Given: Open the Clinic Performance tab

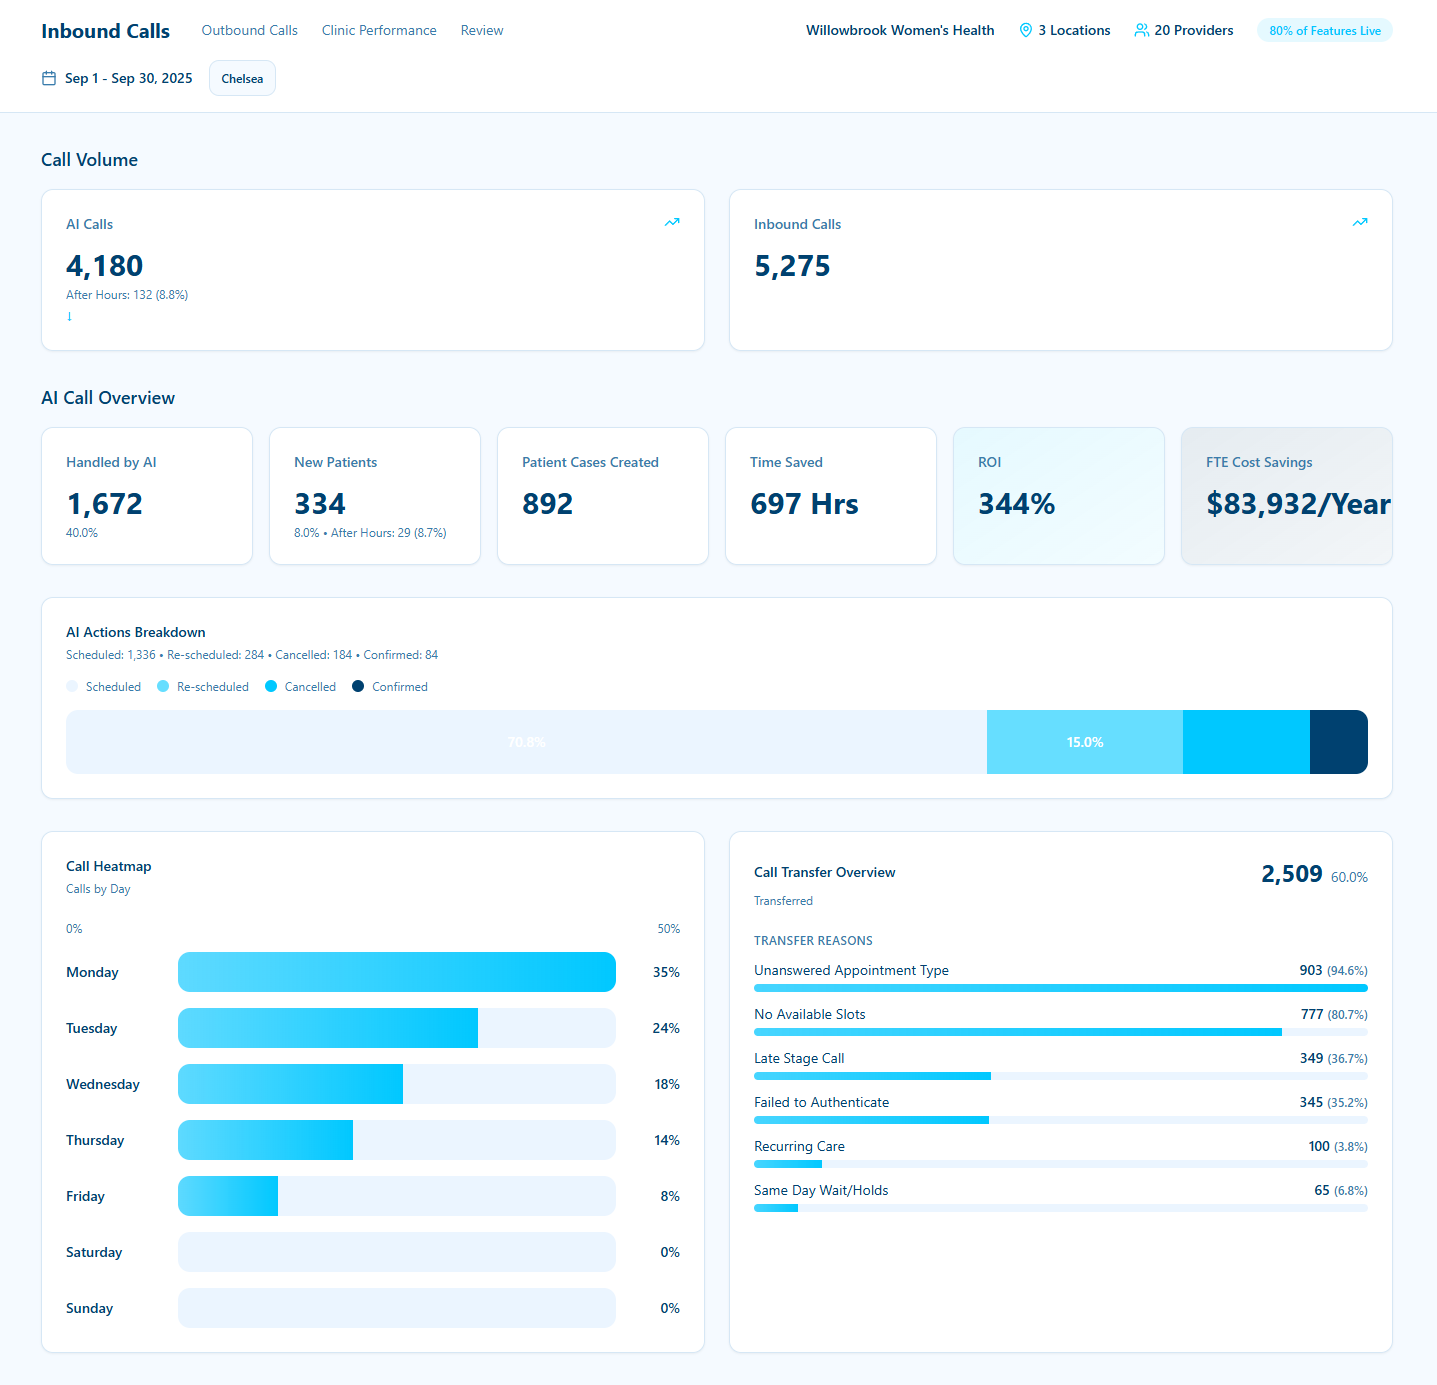Looking at the screenshot, I should click(x=379, y=30).
